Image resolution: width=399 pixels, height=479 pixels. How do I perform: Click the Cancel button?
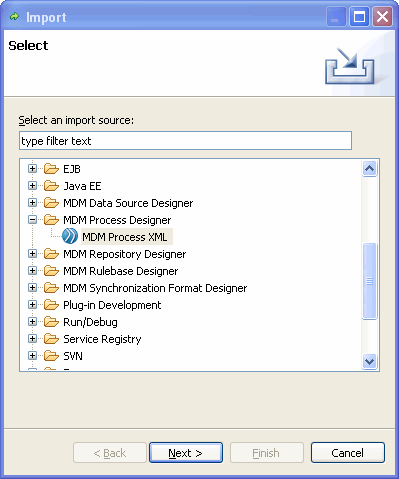(x=348, y=453)
